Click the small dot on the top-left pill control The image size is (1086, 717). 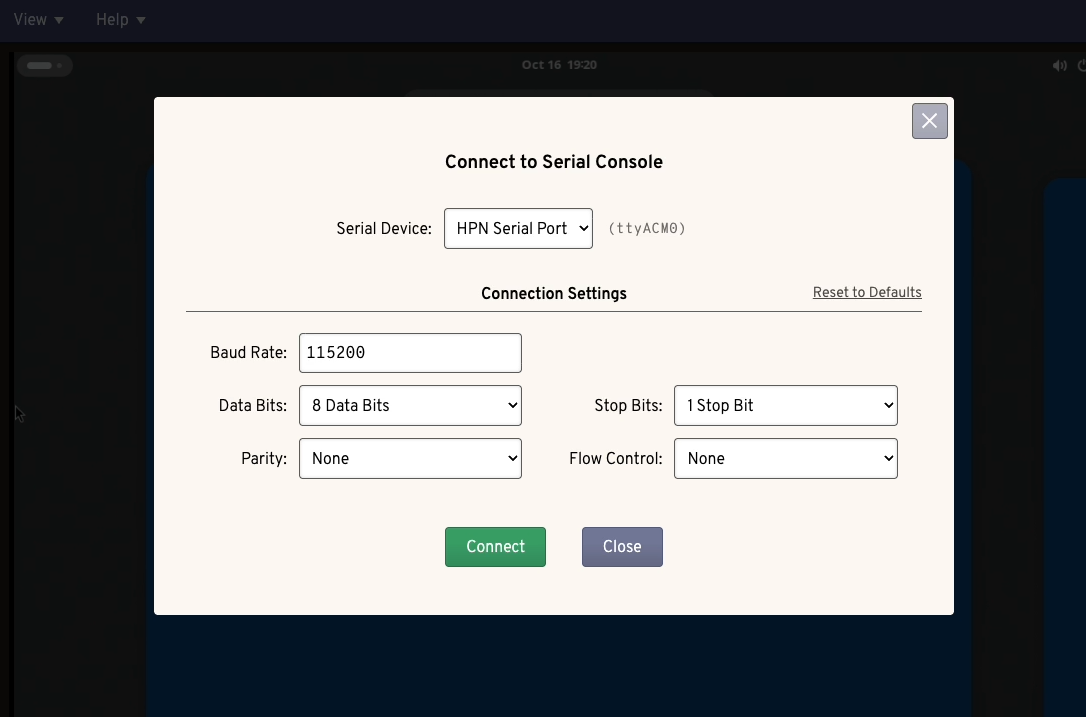pos(59,65)
